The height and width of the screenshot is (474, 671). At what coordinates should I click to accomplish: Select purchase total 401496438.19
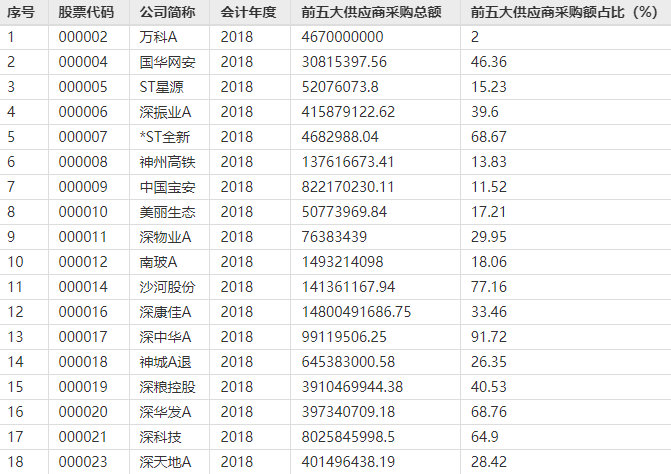tap(348, 462)
